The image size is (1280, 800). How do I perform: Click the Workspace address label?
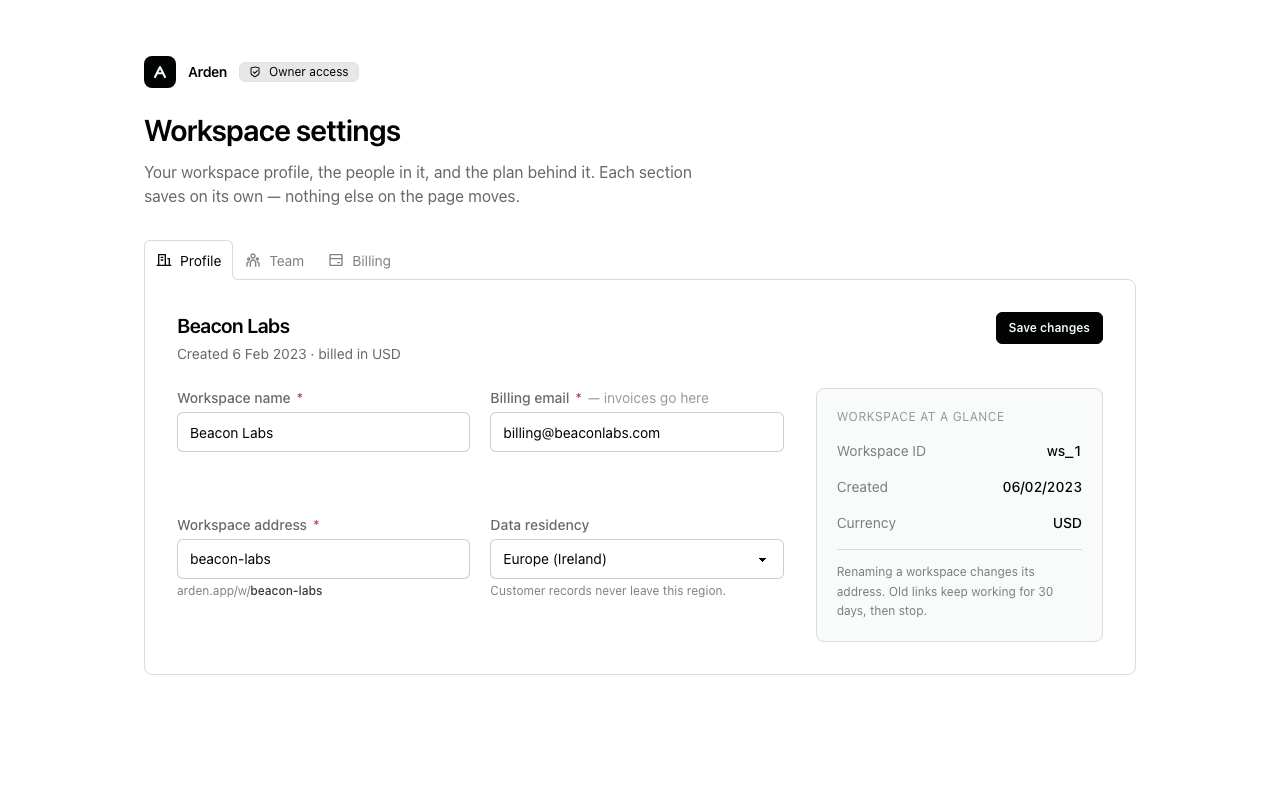pos(242,525)
